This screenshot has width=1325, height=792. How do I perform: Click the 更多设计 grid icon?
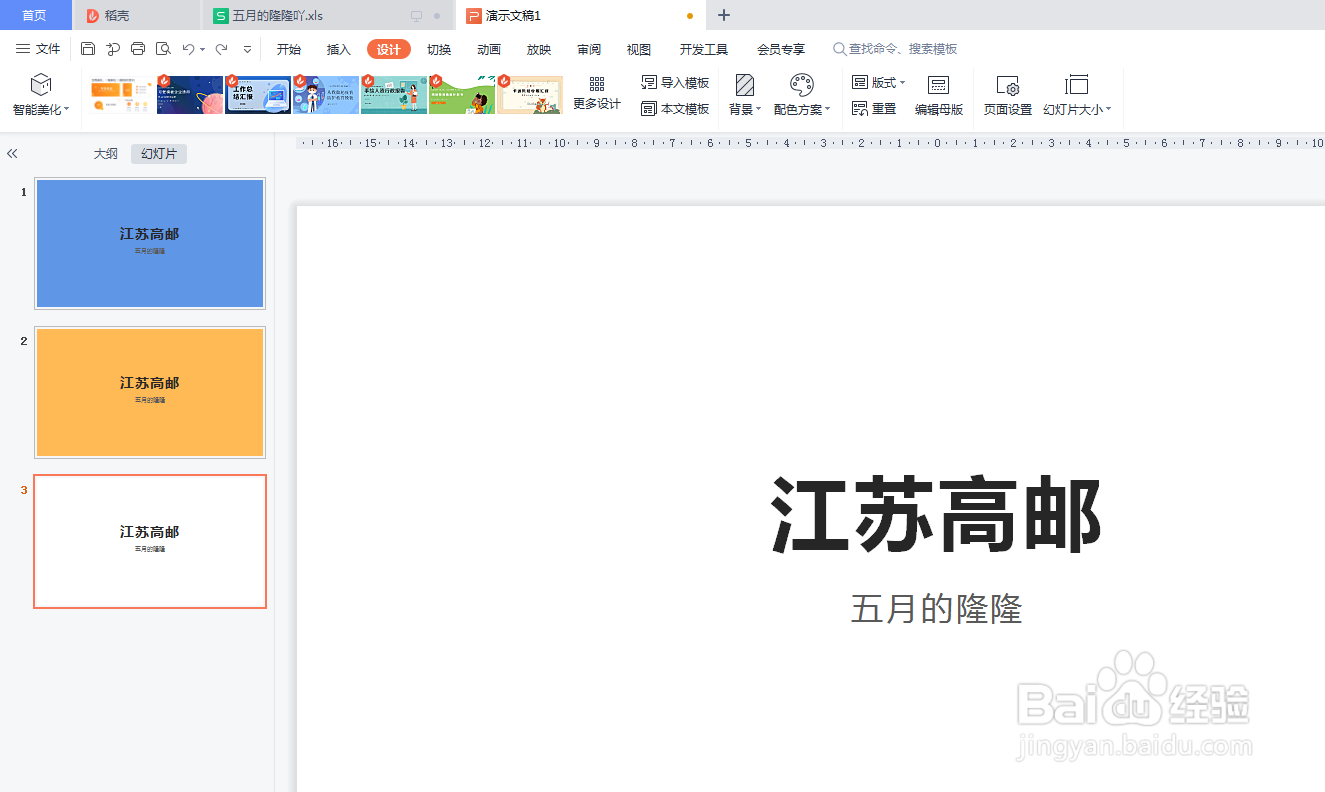pyautogui.click(x=597, y=84)
